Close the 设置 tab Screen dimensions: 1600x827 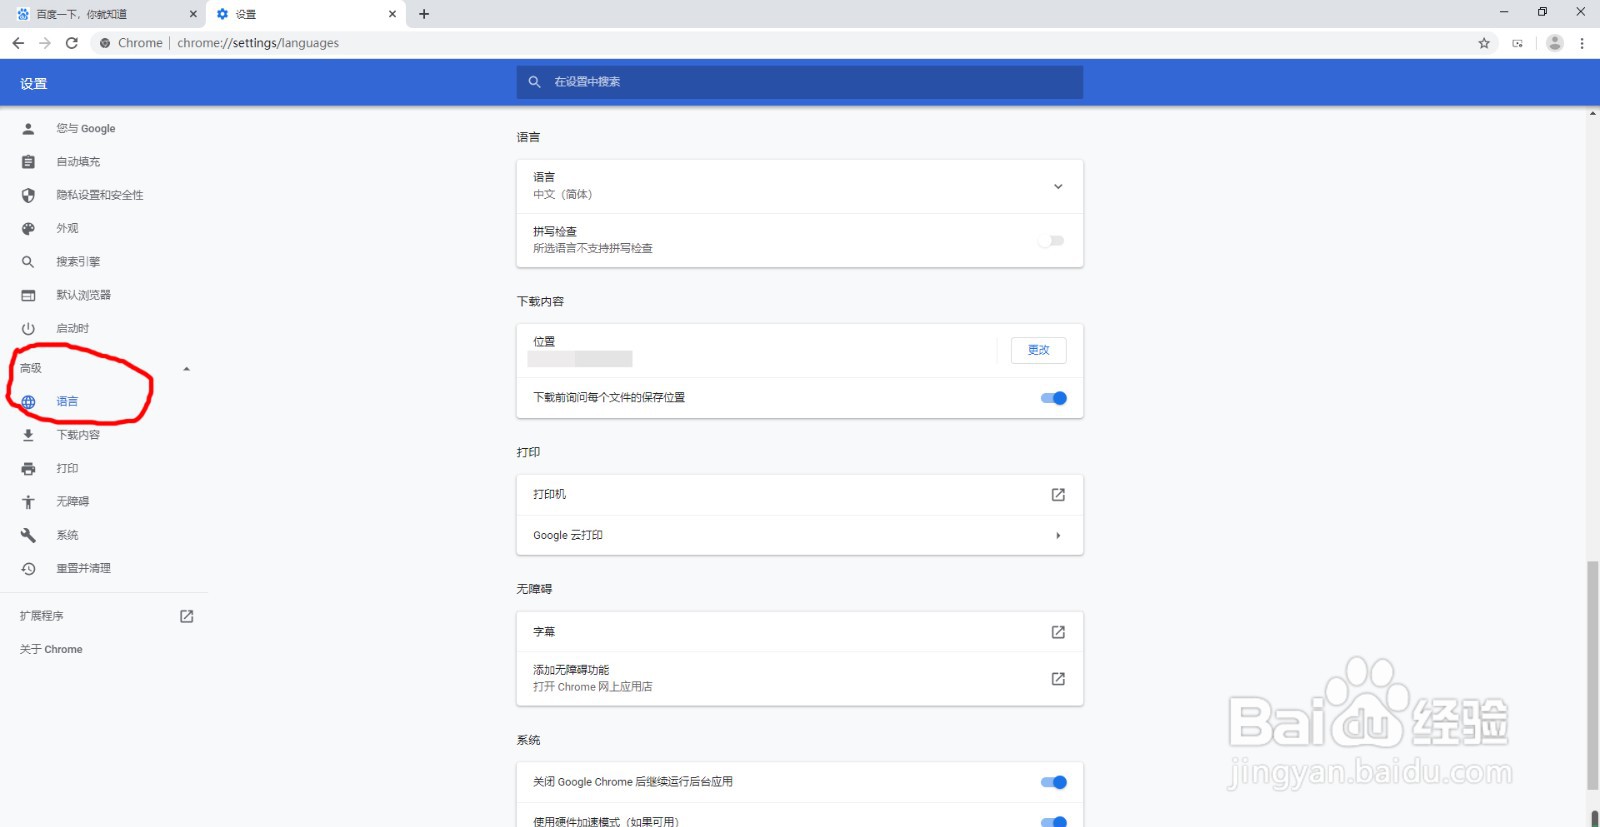coord(392,14)
